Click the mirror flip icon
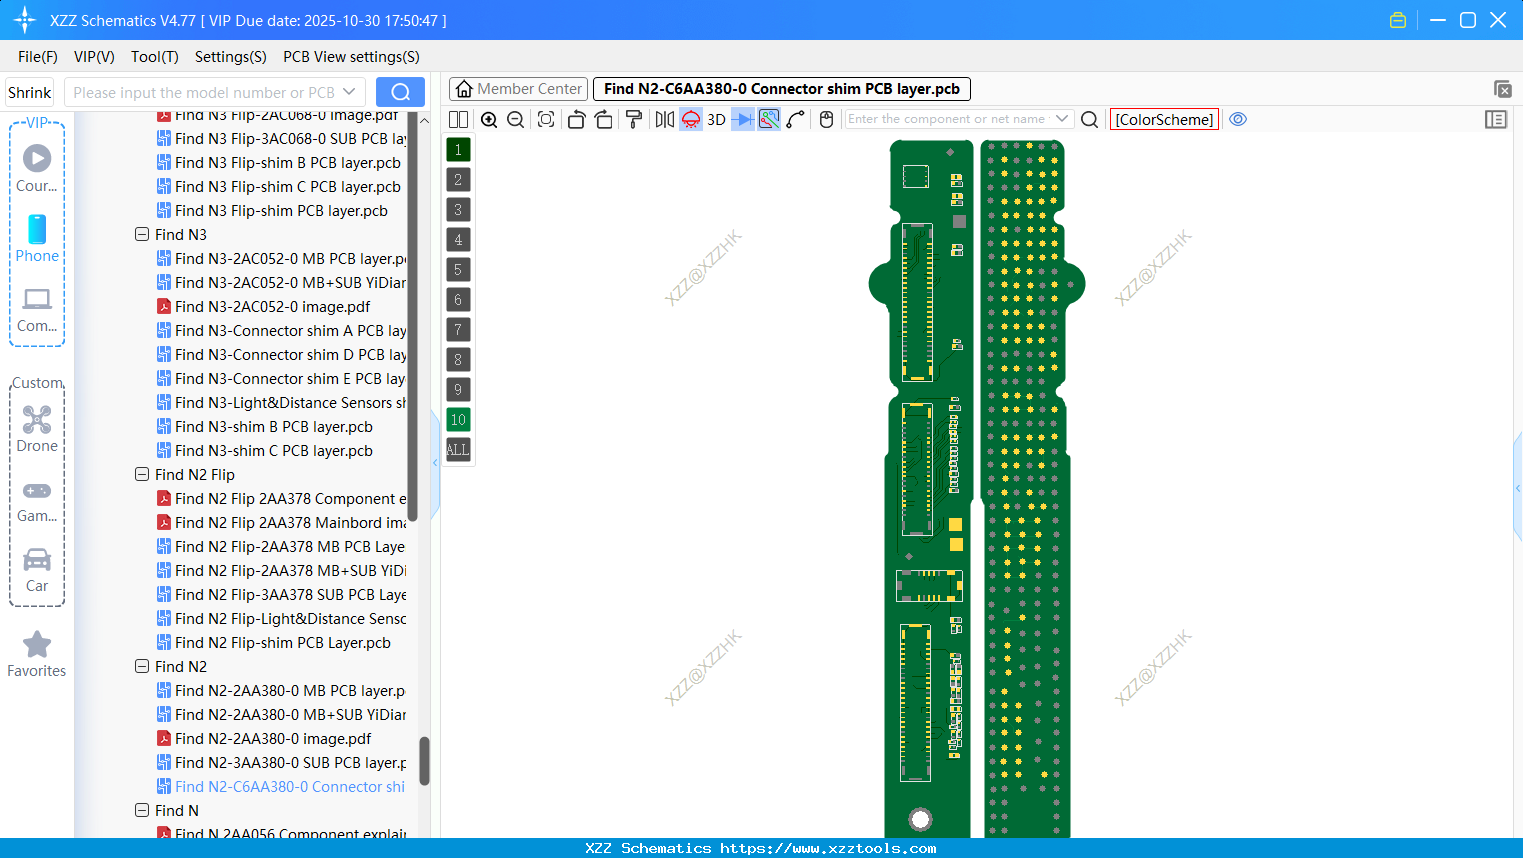Viewport: 1523px width, 858px height. (x=662, y=119)
